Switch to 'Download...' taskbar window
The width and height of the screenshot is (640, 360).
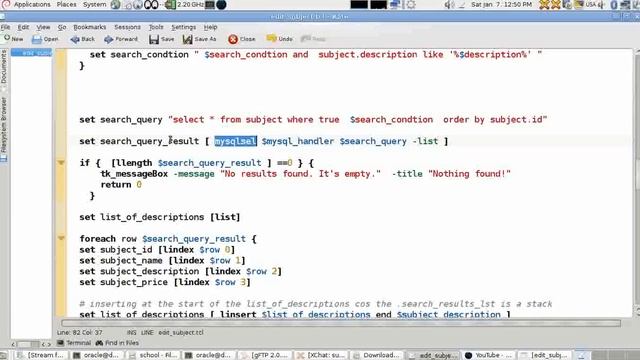pos(376,355)
